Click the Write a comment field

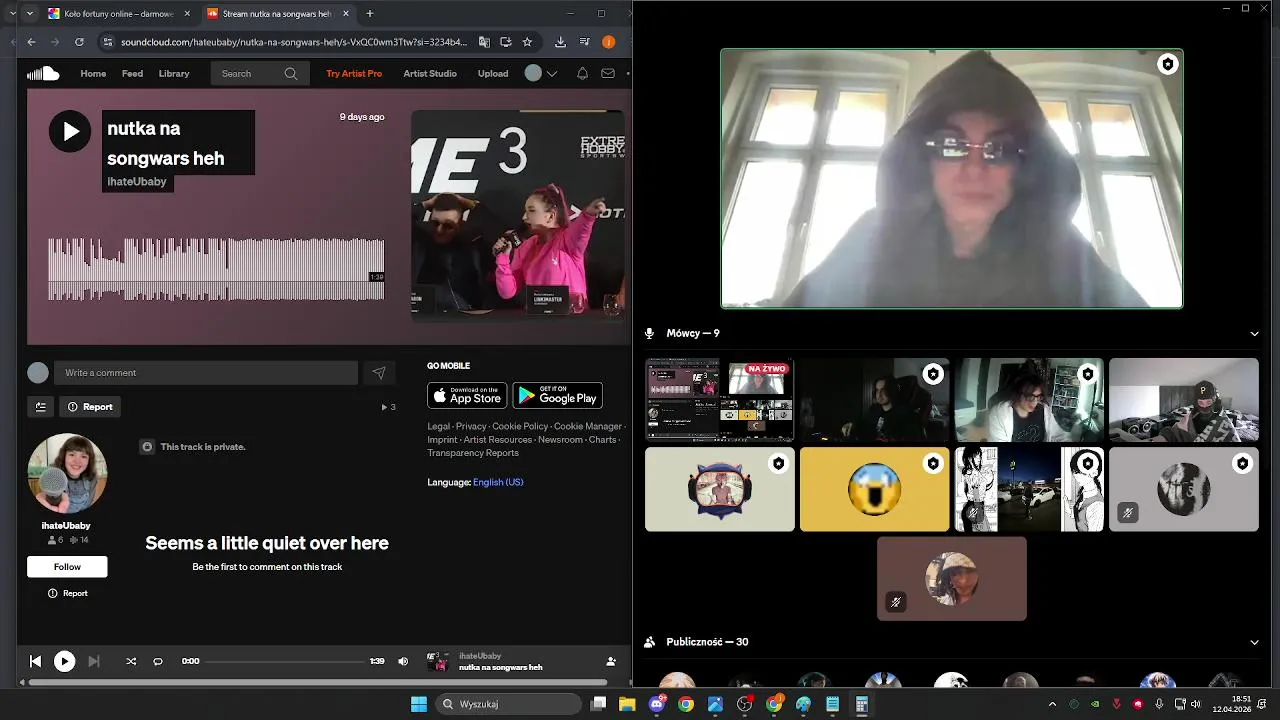coord(206,373)
